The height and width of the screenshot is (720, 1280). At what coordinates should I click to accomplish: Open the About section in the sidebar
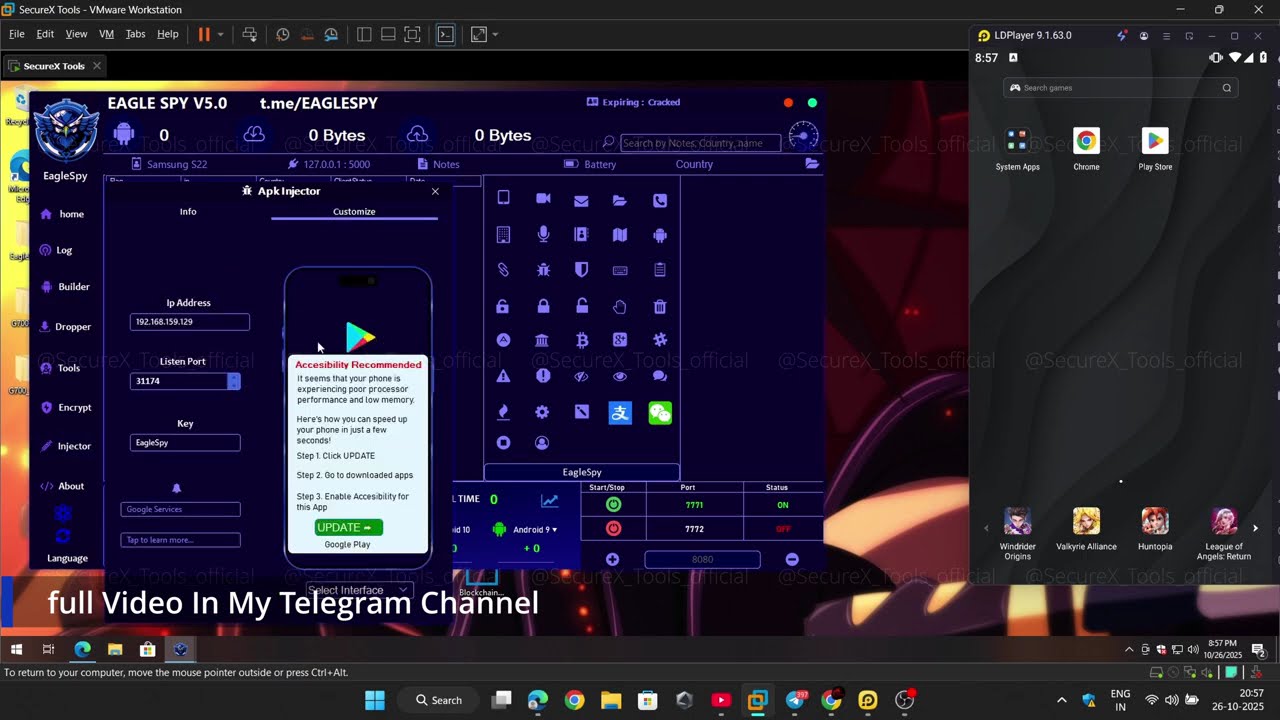coord(62,486)
